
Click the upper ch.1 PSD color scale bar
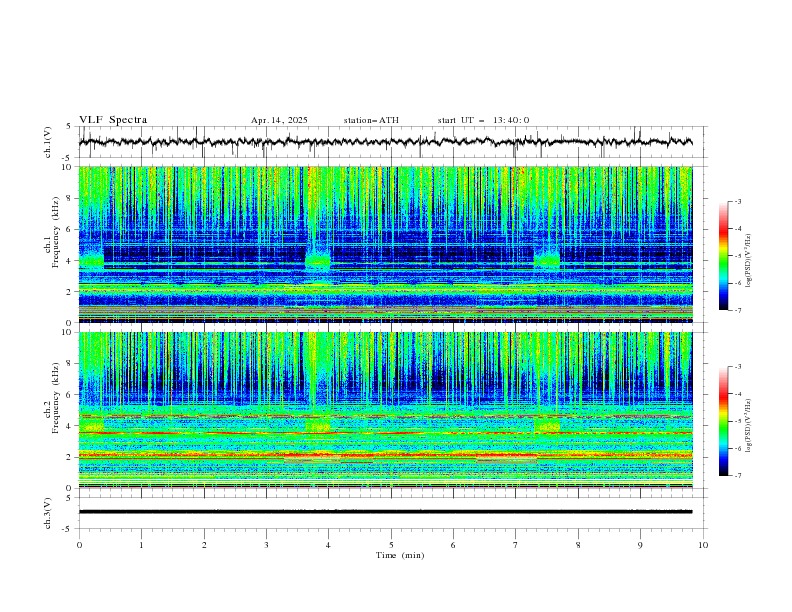coord(723,256)
